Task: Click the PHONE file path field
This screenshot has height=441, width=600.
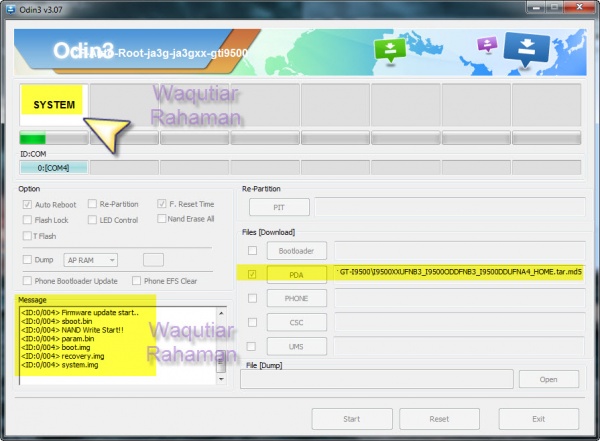Action: click(x=460, y=299)
